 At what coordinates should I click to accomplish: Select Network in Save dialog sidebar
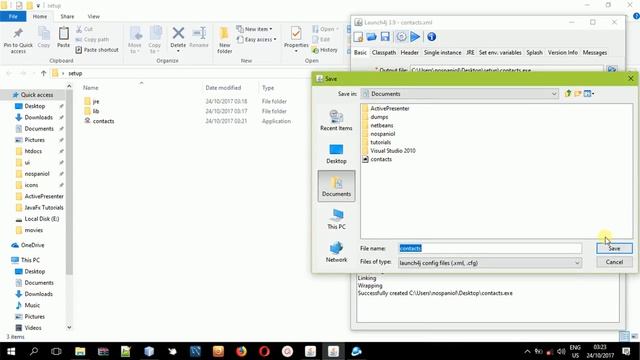point(336,252)
